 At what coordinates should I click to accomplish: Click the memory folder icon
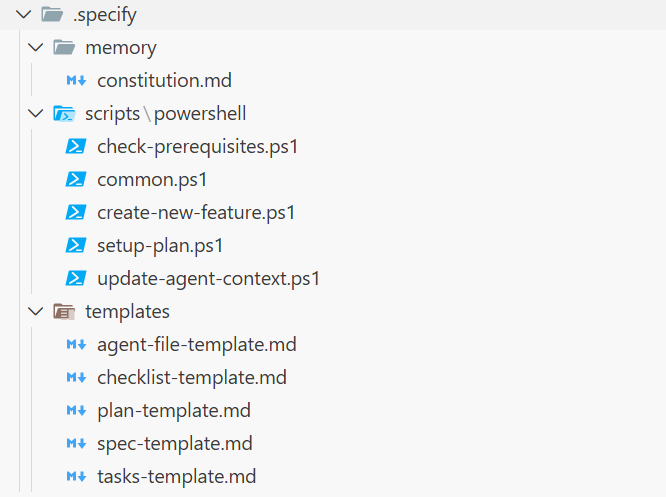click(x=65, y=48)
